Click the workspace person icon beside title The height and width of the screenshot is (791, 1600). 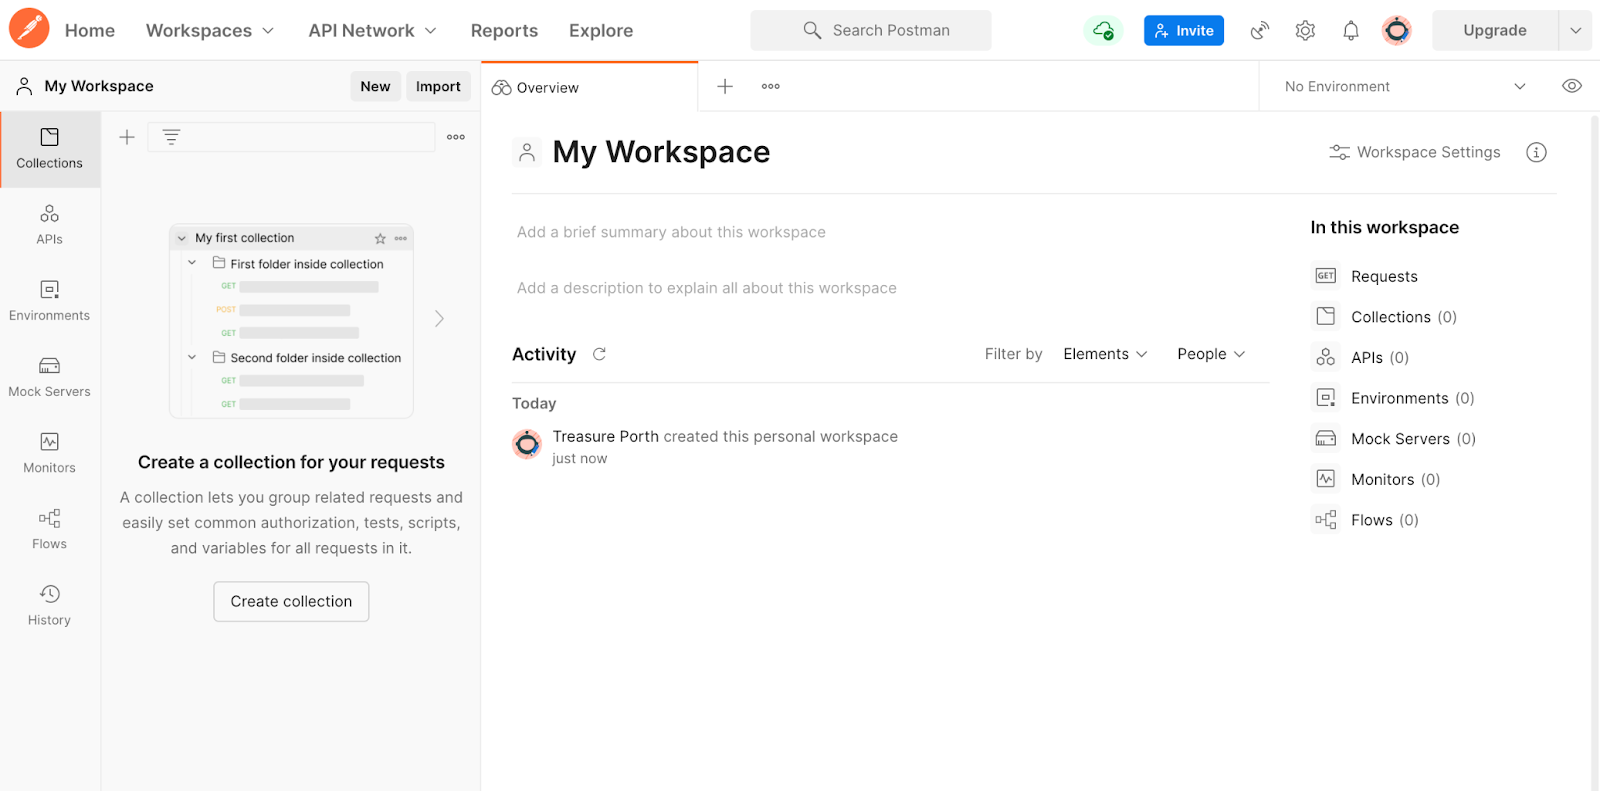pyautogui.click(x=527, y=152)
